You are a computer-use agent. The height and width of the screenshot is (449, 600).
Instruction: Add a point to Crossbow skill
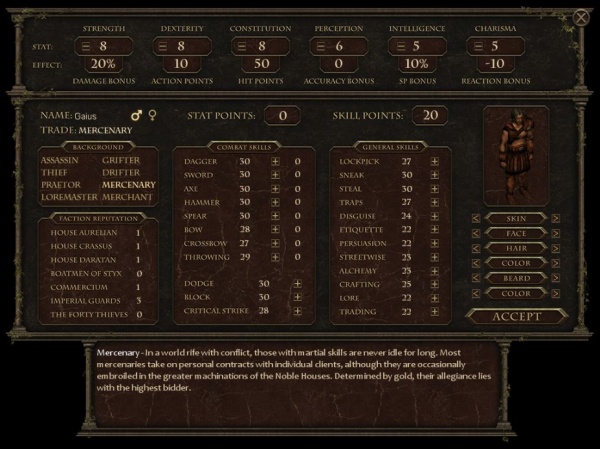pyautogui.click(x=275, y=242)
